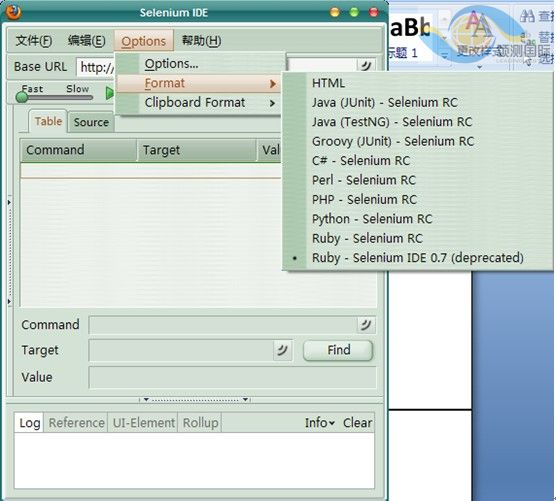Viewport: 556px width, 501px height.
Task: Open the Format submenu entry
Action: pos(199,83)
